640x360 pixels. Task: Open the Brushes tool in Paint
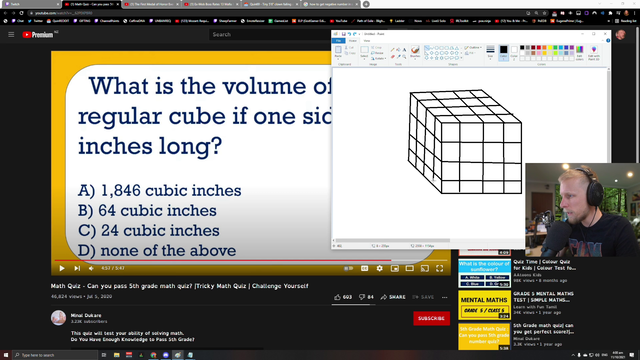click(415, 52)
